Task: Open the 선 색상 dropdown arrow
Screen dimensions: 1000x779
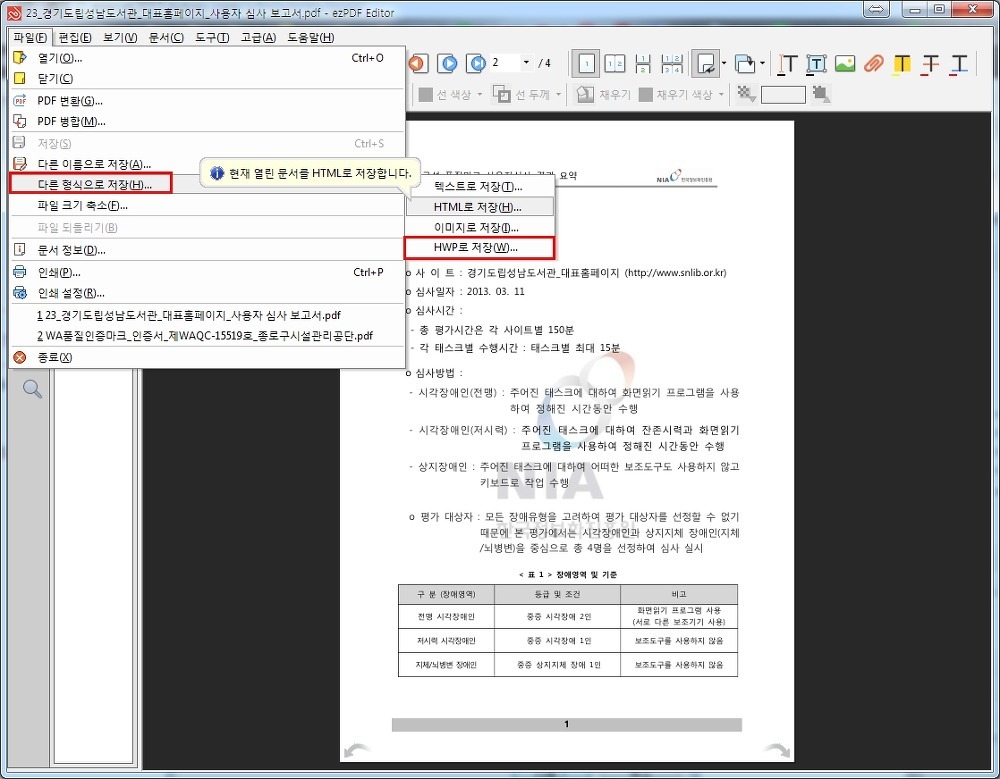Action: point(480,94)
